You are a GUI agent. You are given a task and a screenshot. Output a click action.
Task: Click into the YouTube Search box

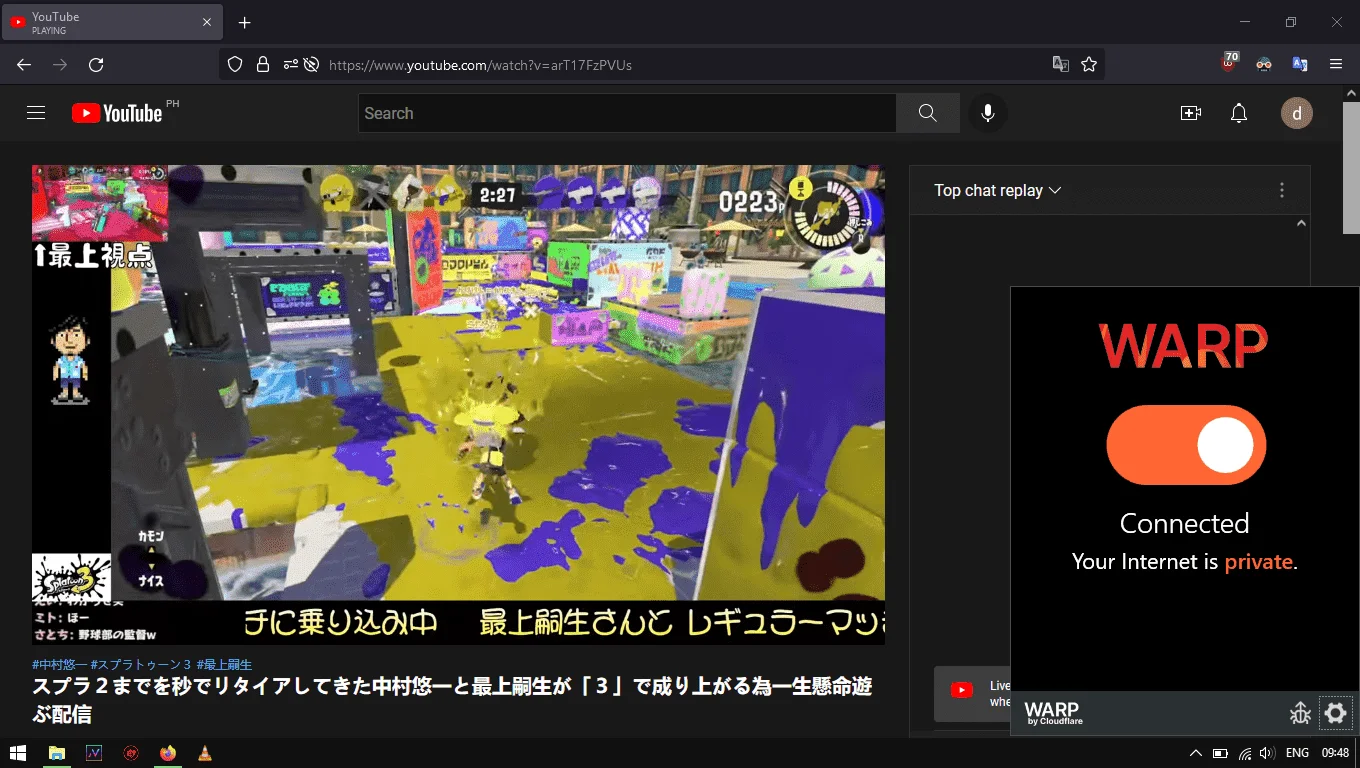(627, 113)
